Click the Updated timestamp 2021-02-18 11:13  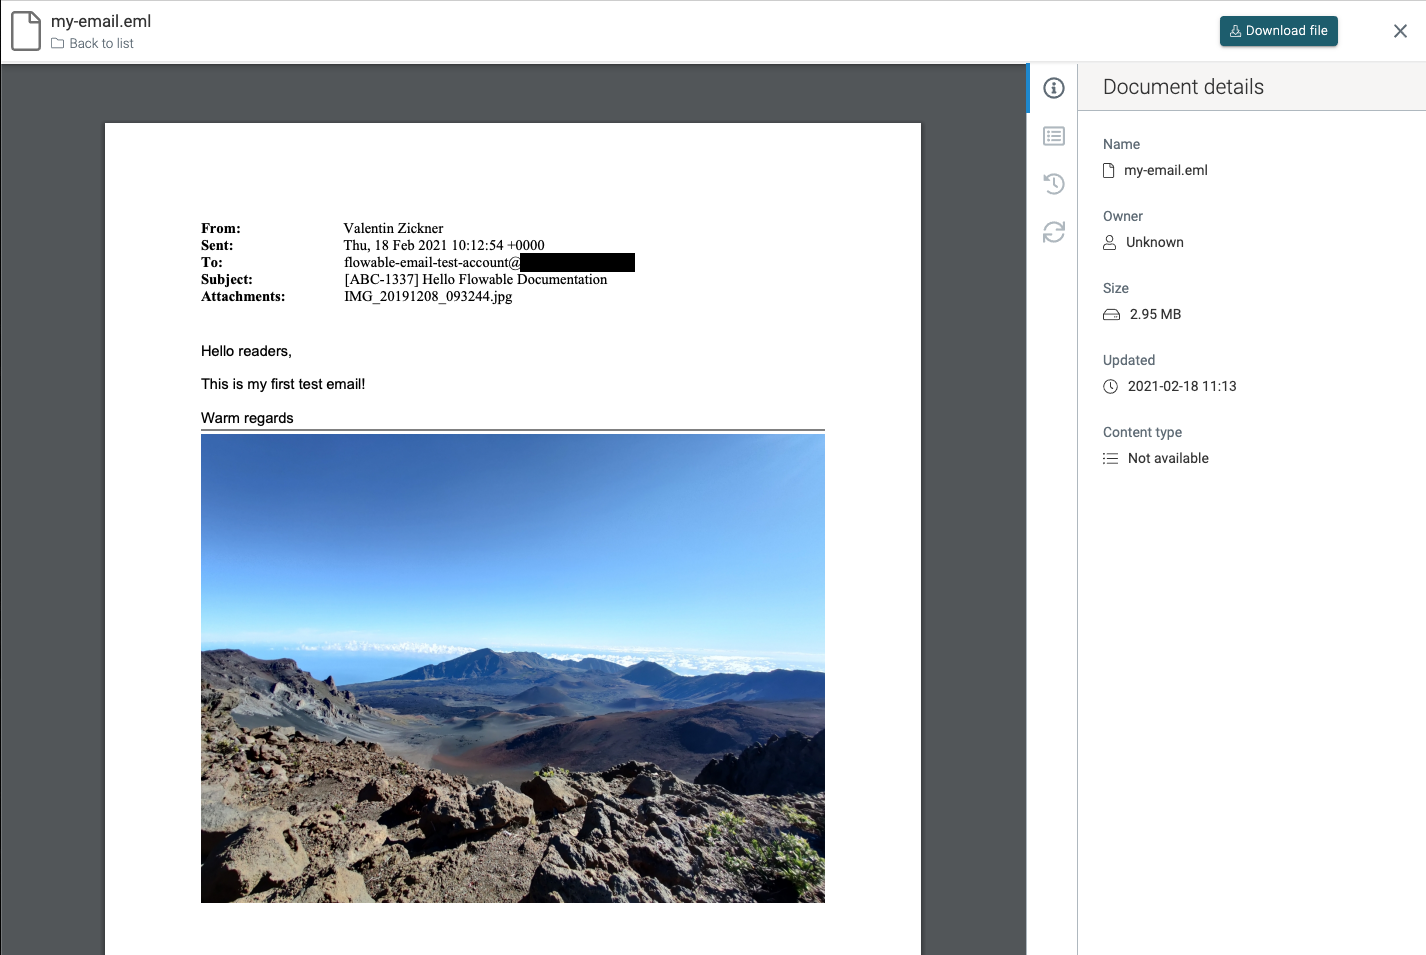click(1182, 386)
